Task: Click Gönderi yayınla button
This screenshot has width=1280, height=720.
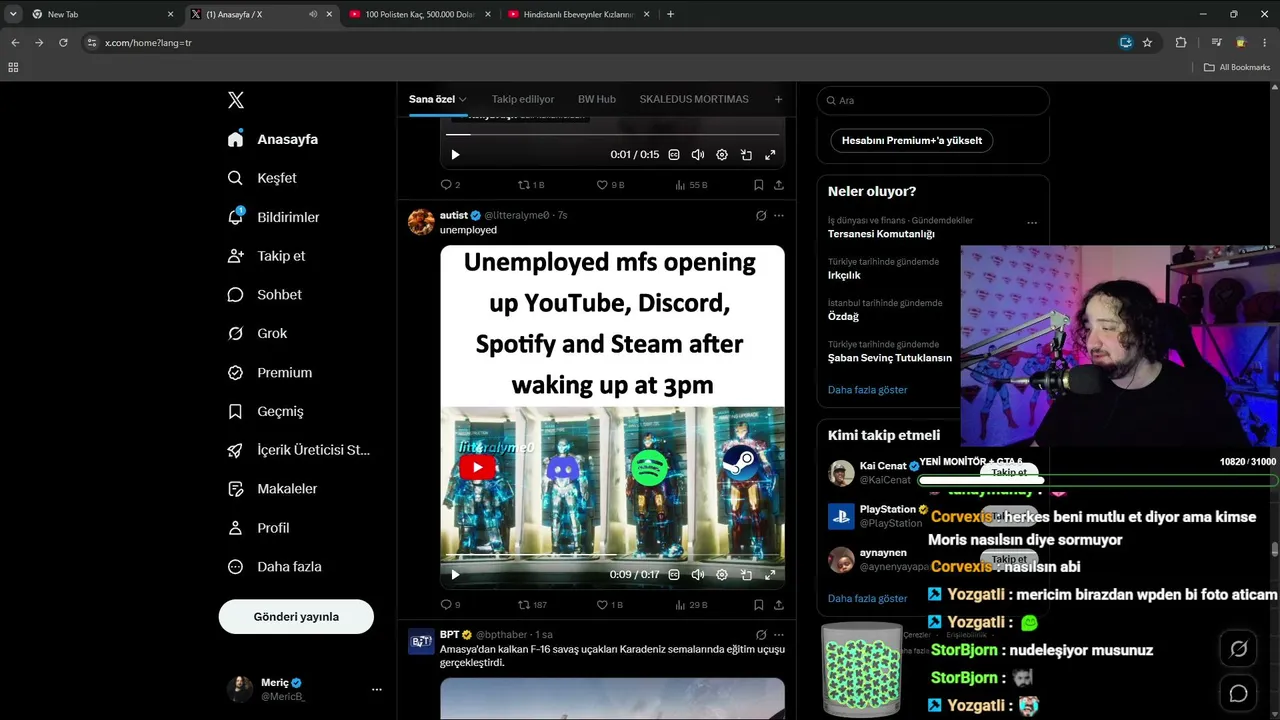Action: pos(296,617)
